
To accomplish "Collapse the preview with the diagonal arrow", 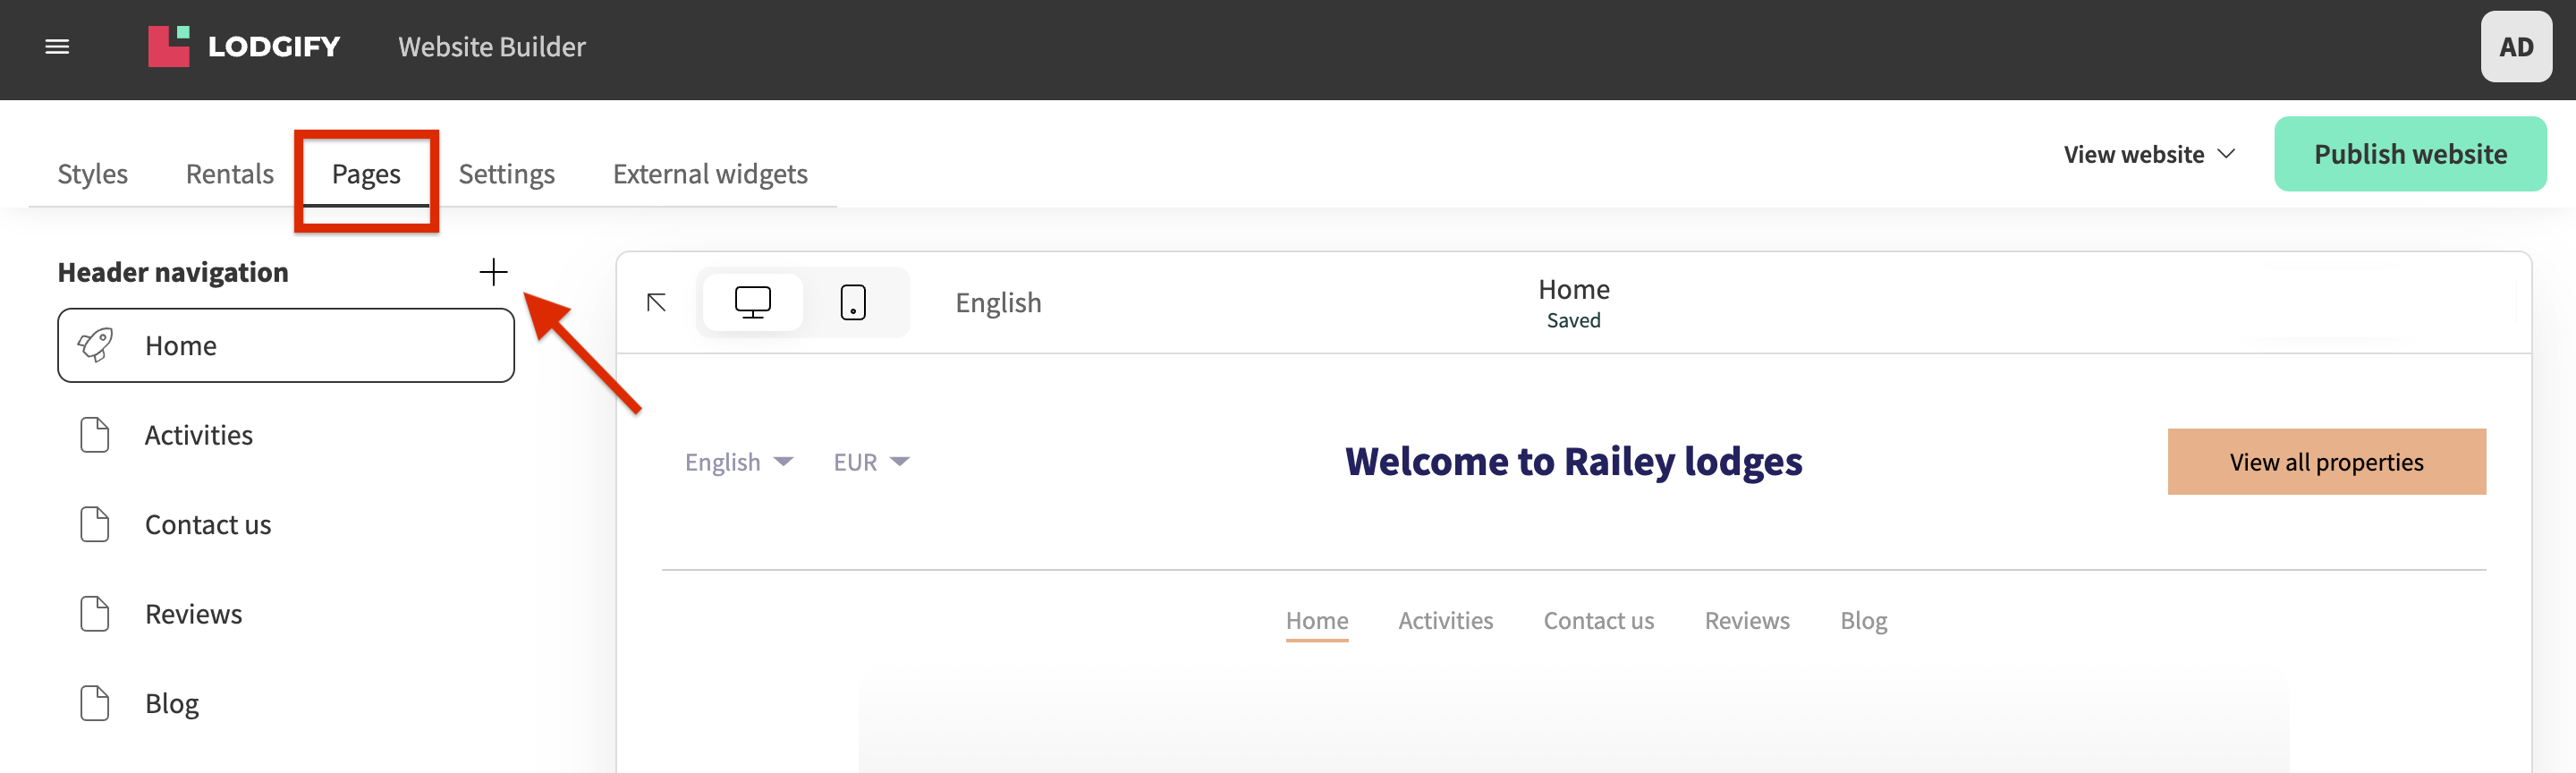I will 656,302.
